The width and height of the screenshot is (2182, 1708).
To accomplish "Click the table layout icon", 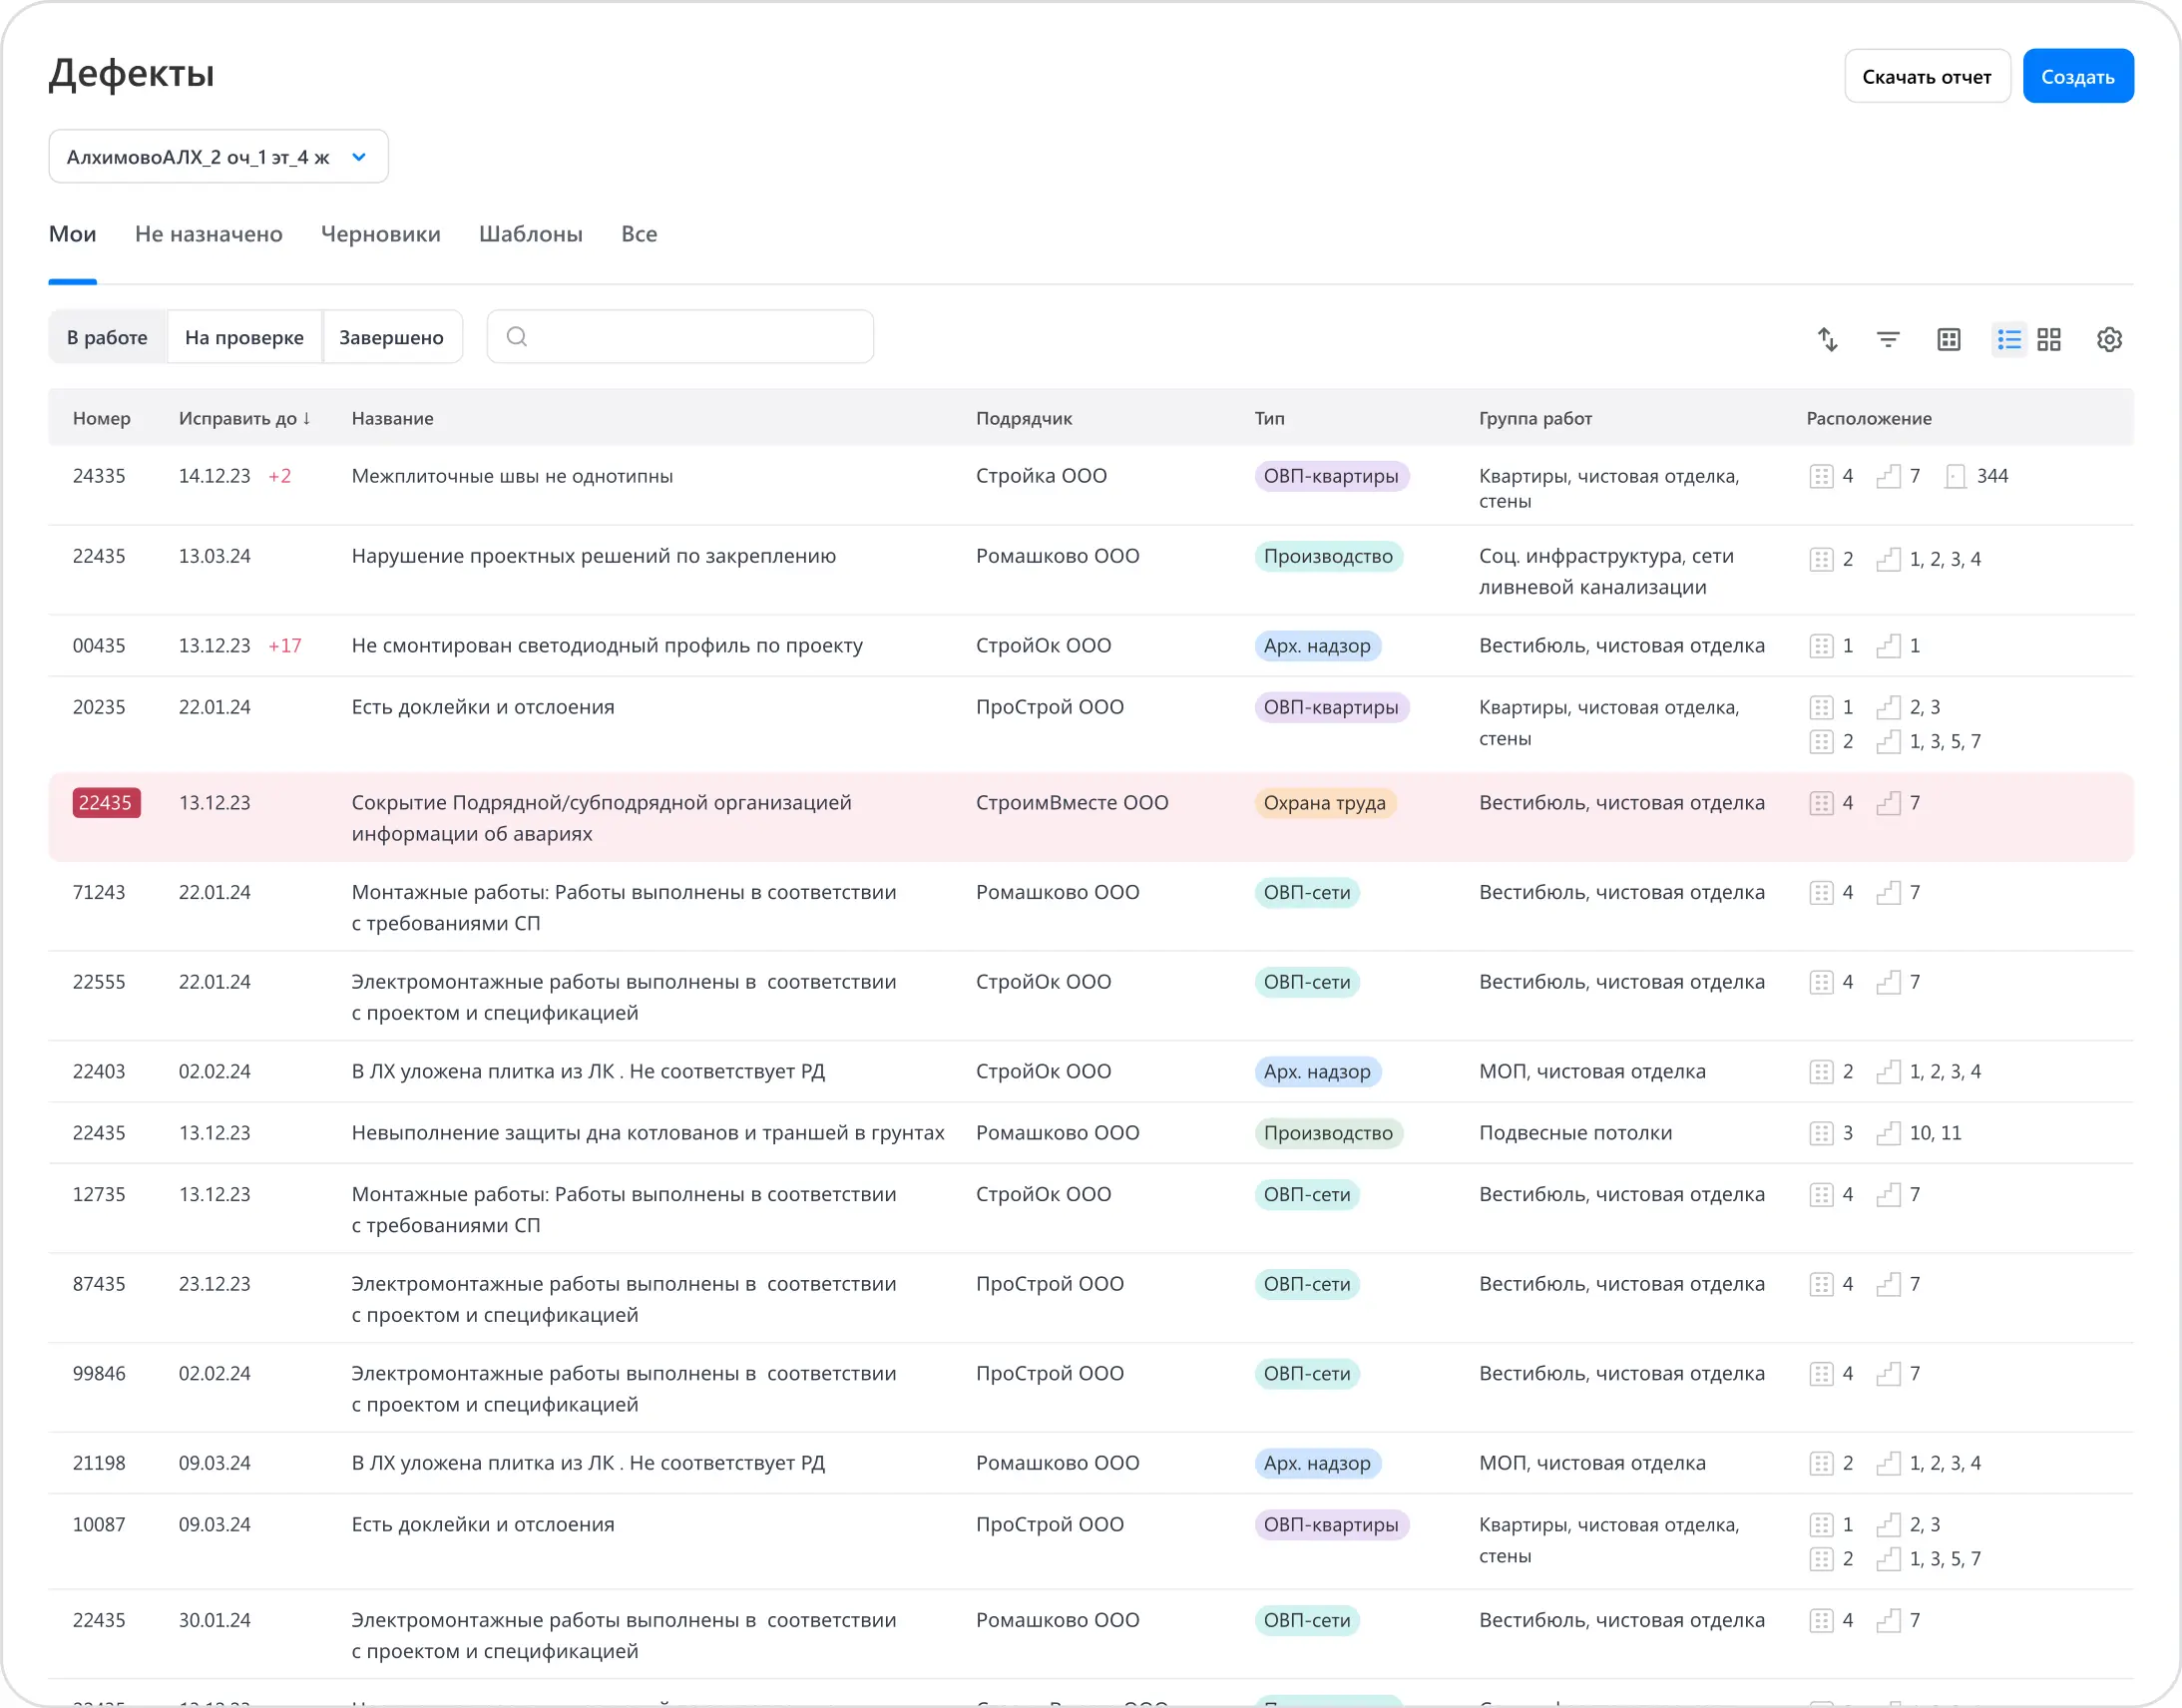I will [1949, 339].
